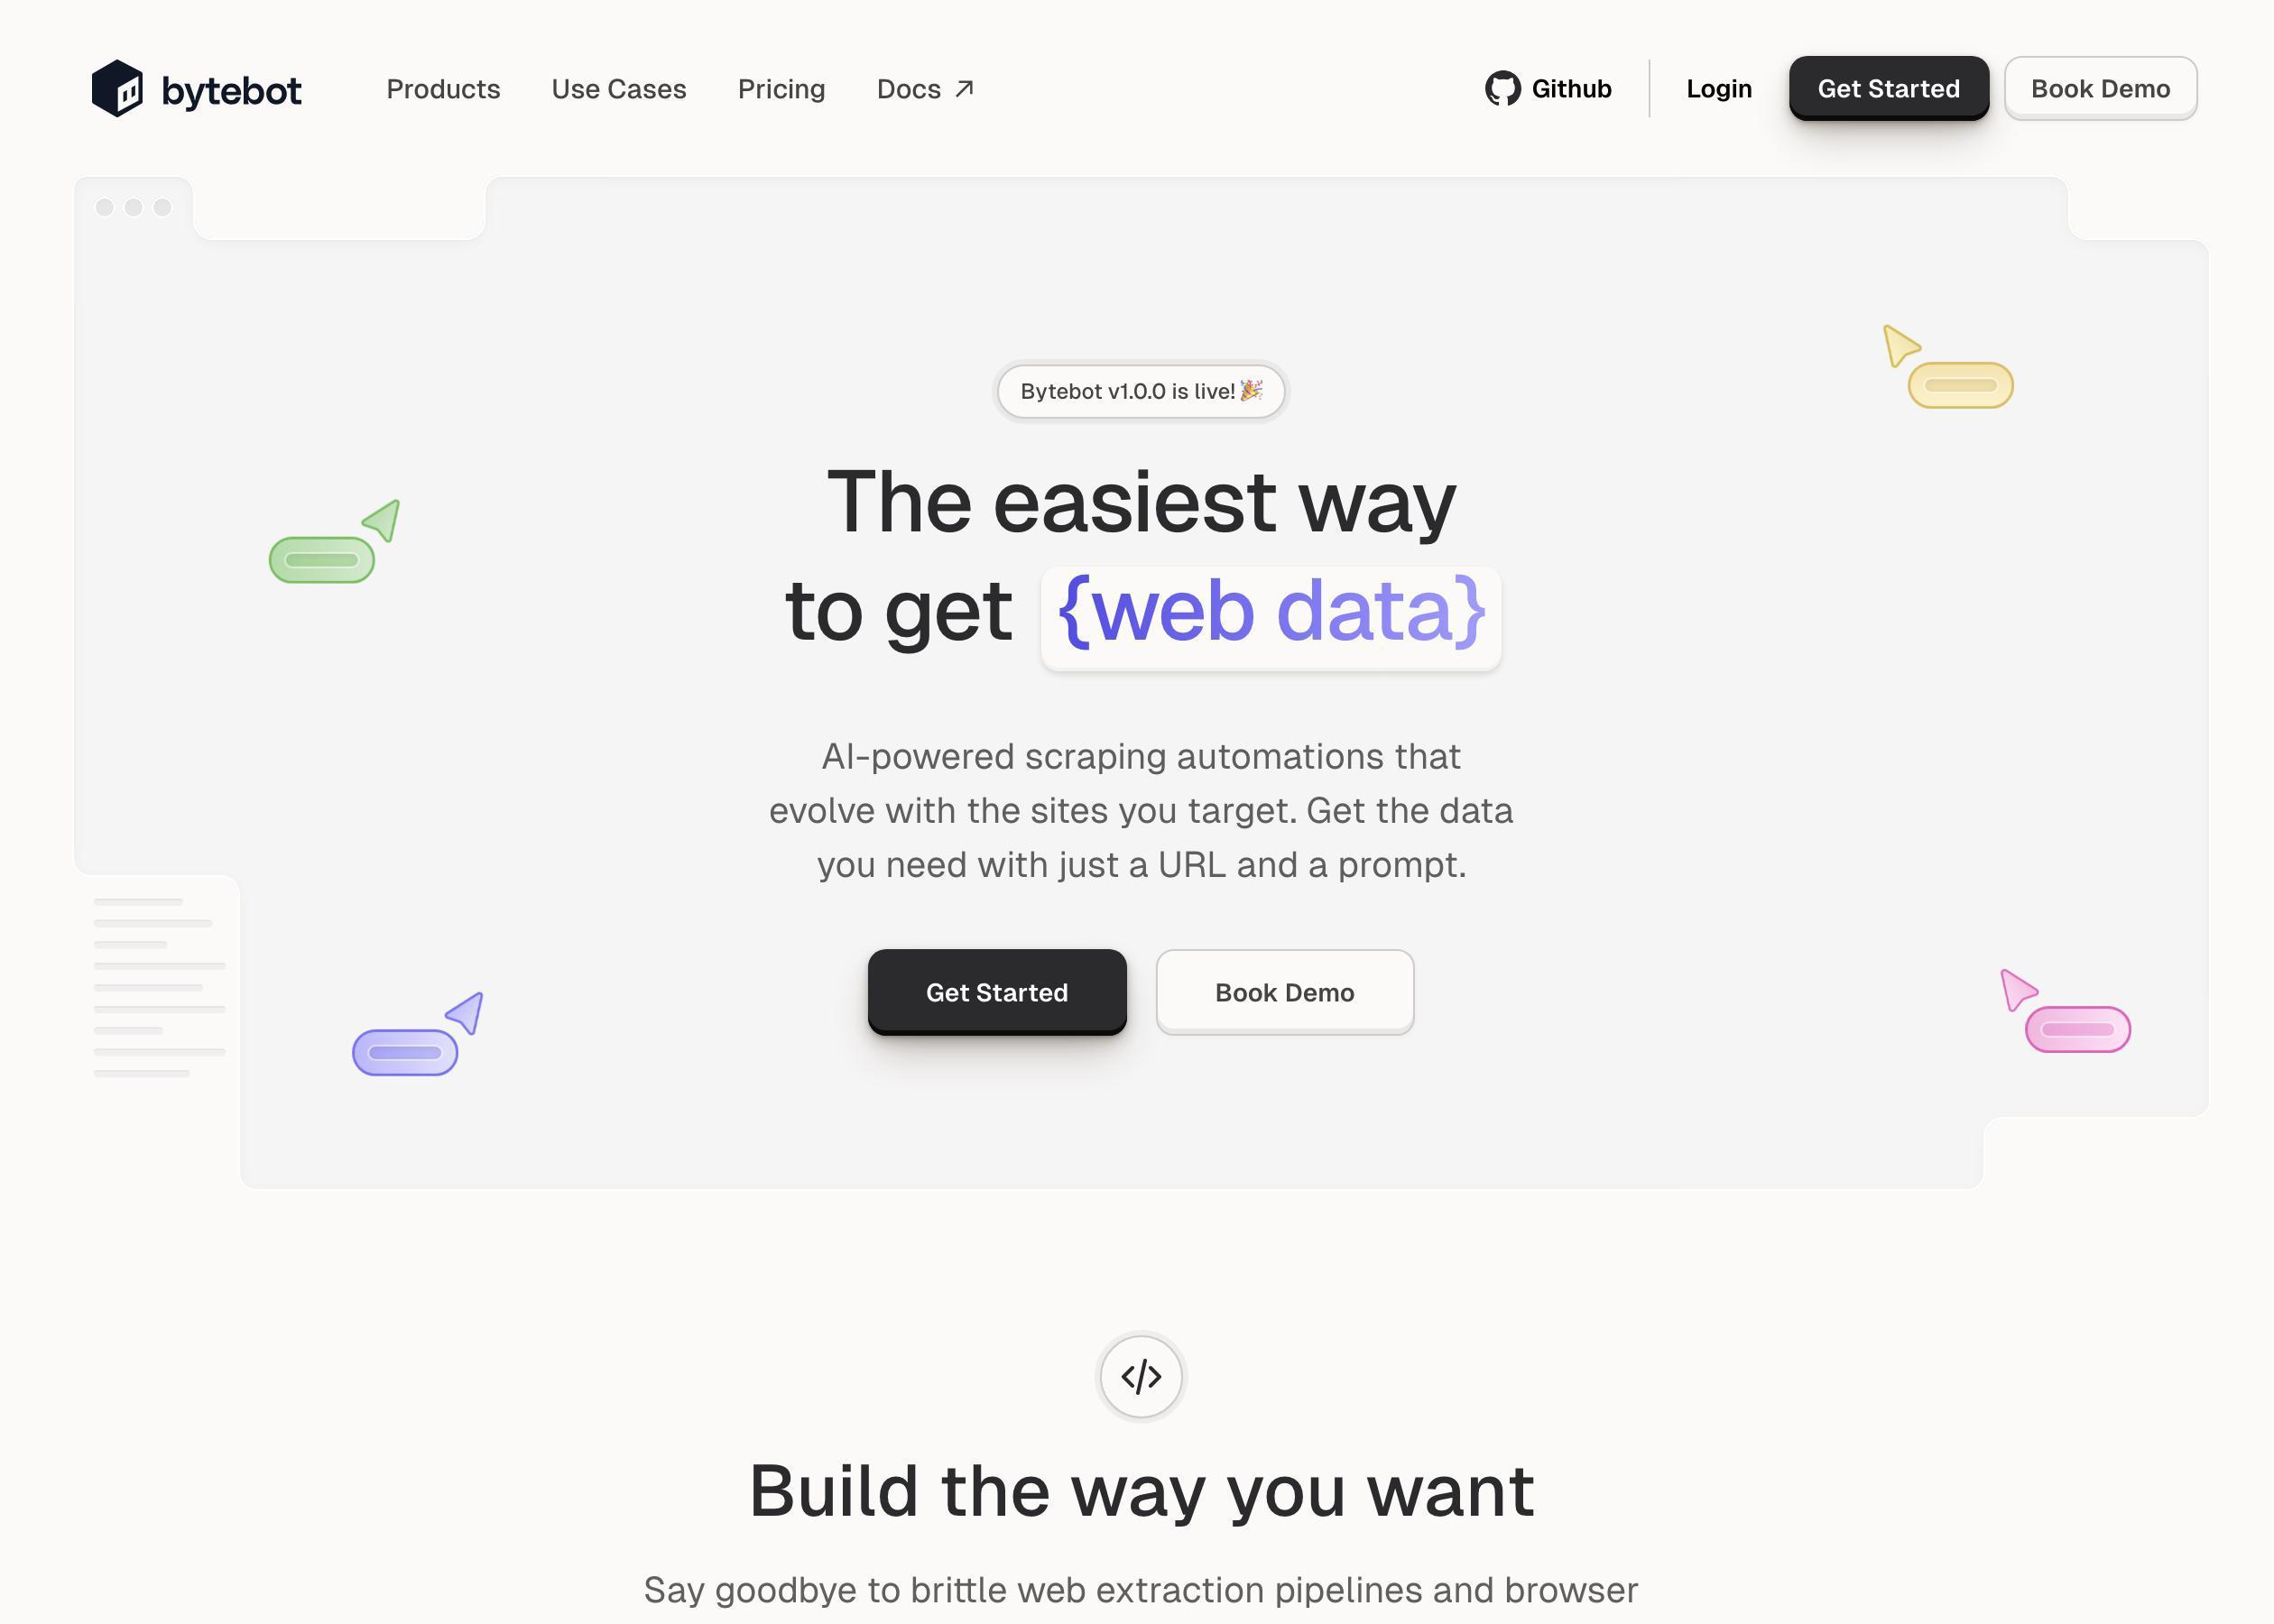
Task: Click the Get Started button in hero
Action: coord(996,992)
